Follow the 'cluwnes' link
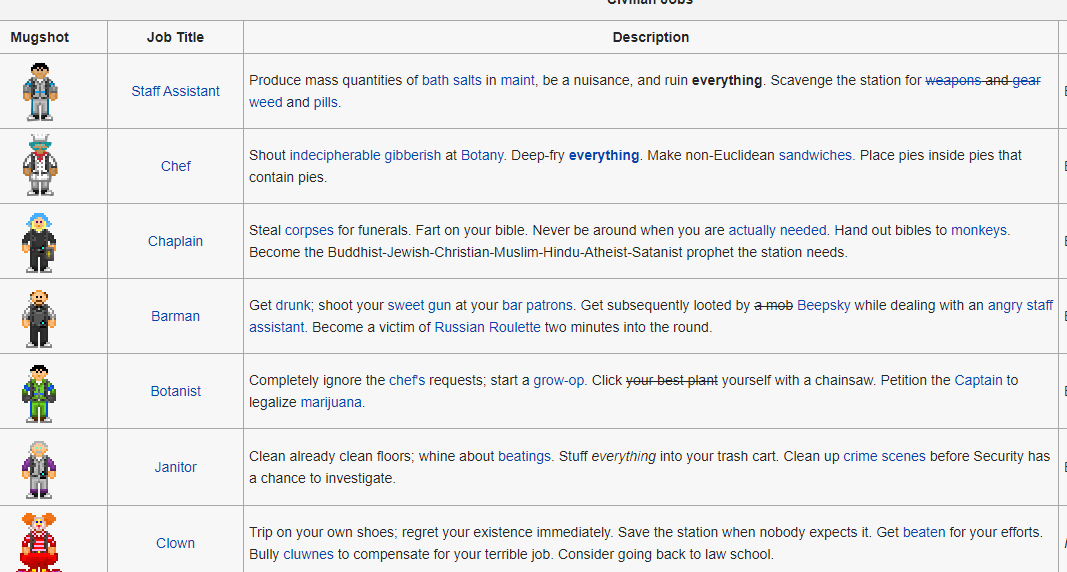 click(308, 554)
